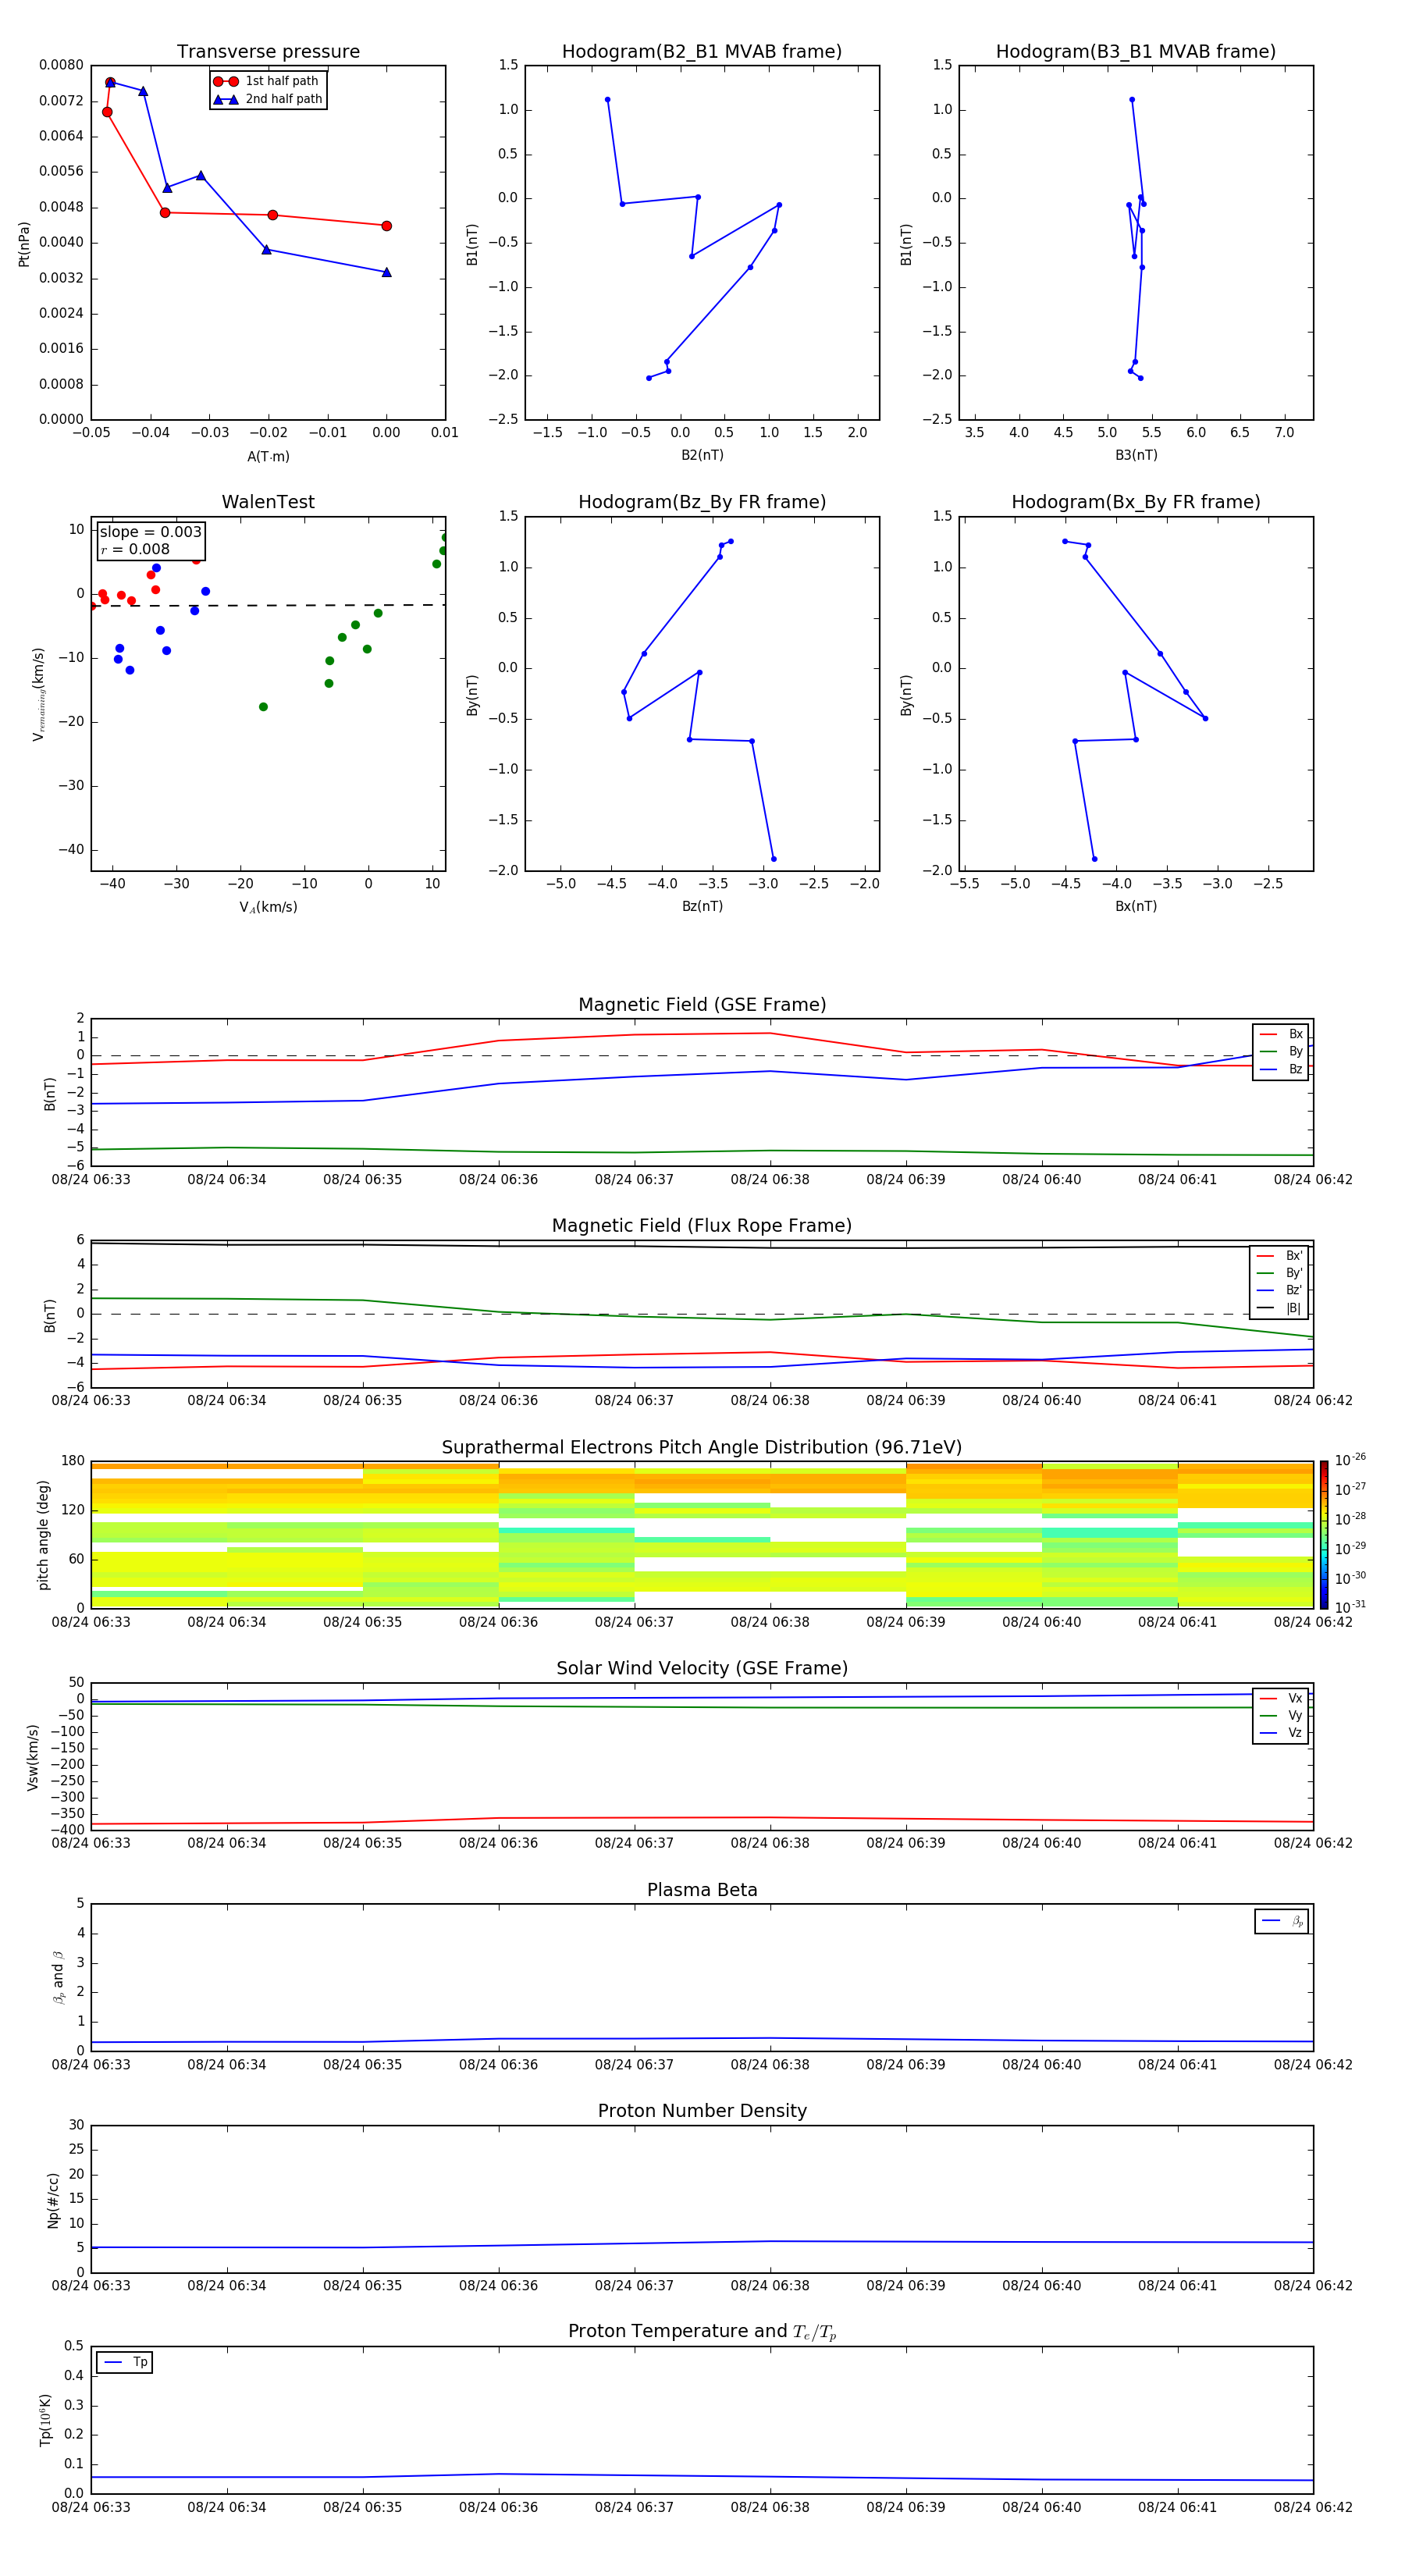The height and width of the screenshot is (2576, 1405).
Task: Click the 'Vz' legend entry in Solar Wind plot
Action: pos(1281,1733)
